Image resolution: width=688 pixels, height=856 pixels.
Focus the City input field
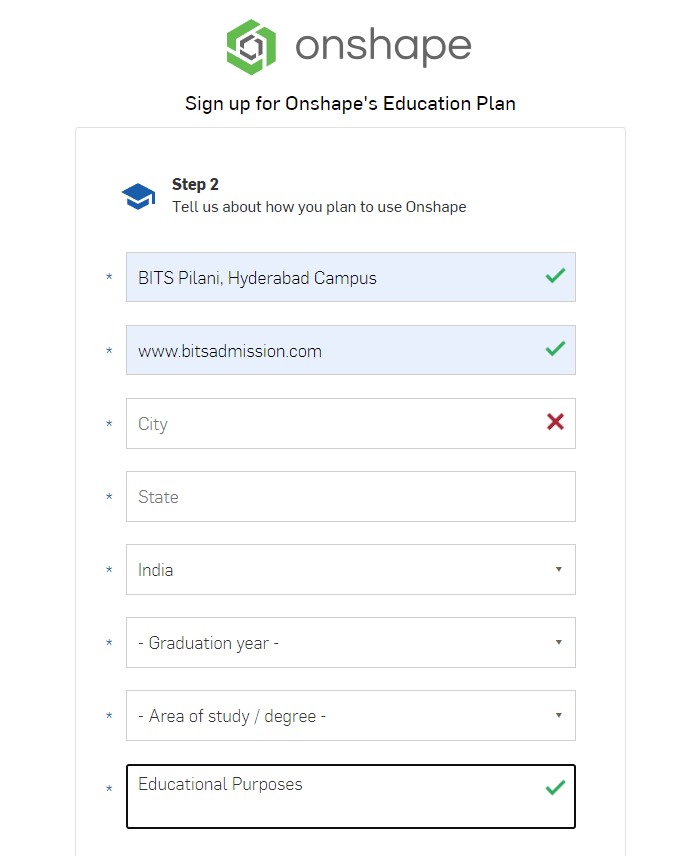pyautogui.click(x=351, y=424)
